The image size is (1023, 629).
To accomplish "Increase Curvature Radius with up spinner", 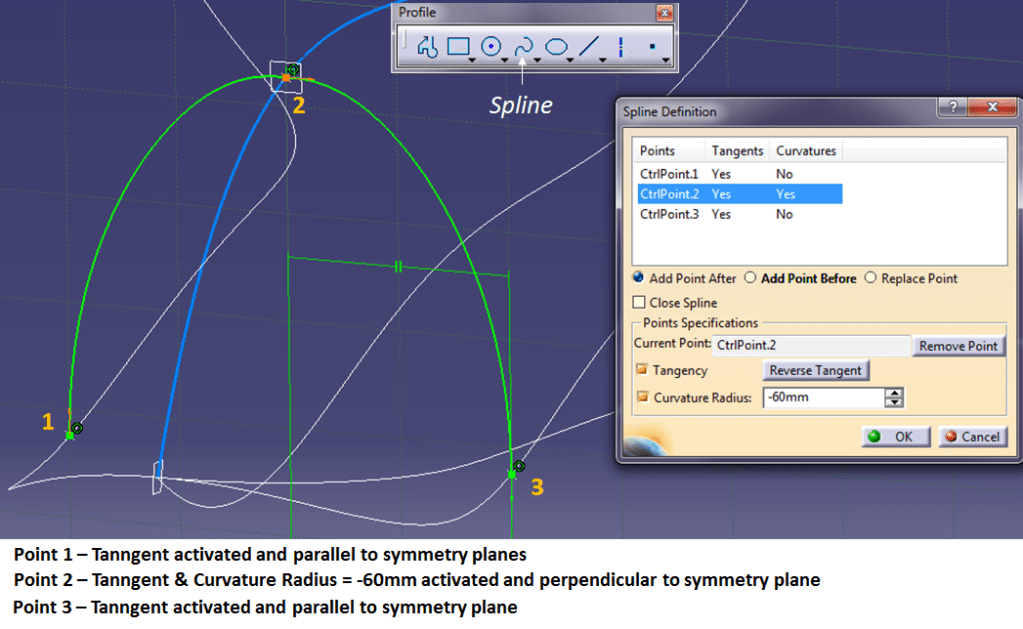I will coord(894,393).
